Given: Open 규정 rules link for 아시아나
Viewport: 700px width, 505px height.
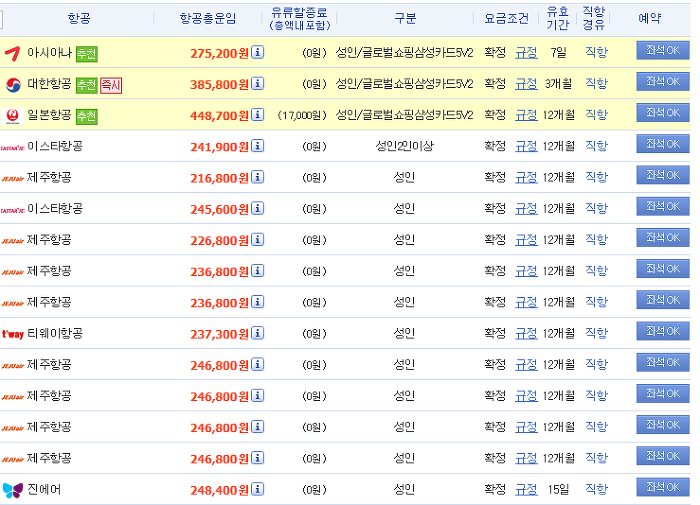Looking at the screenshot, I should (x=526, y=53).
